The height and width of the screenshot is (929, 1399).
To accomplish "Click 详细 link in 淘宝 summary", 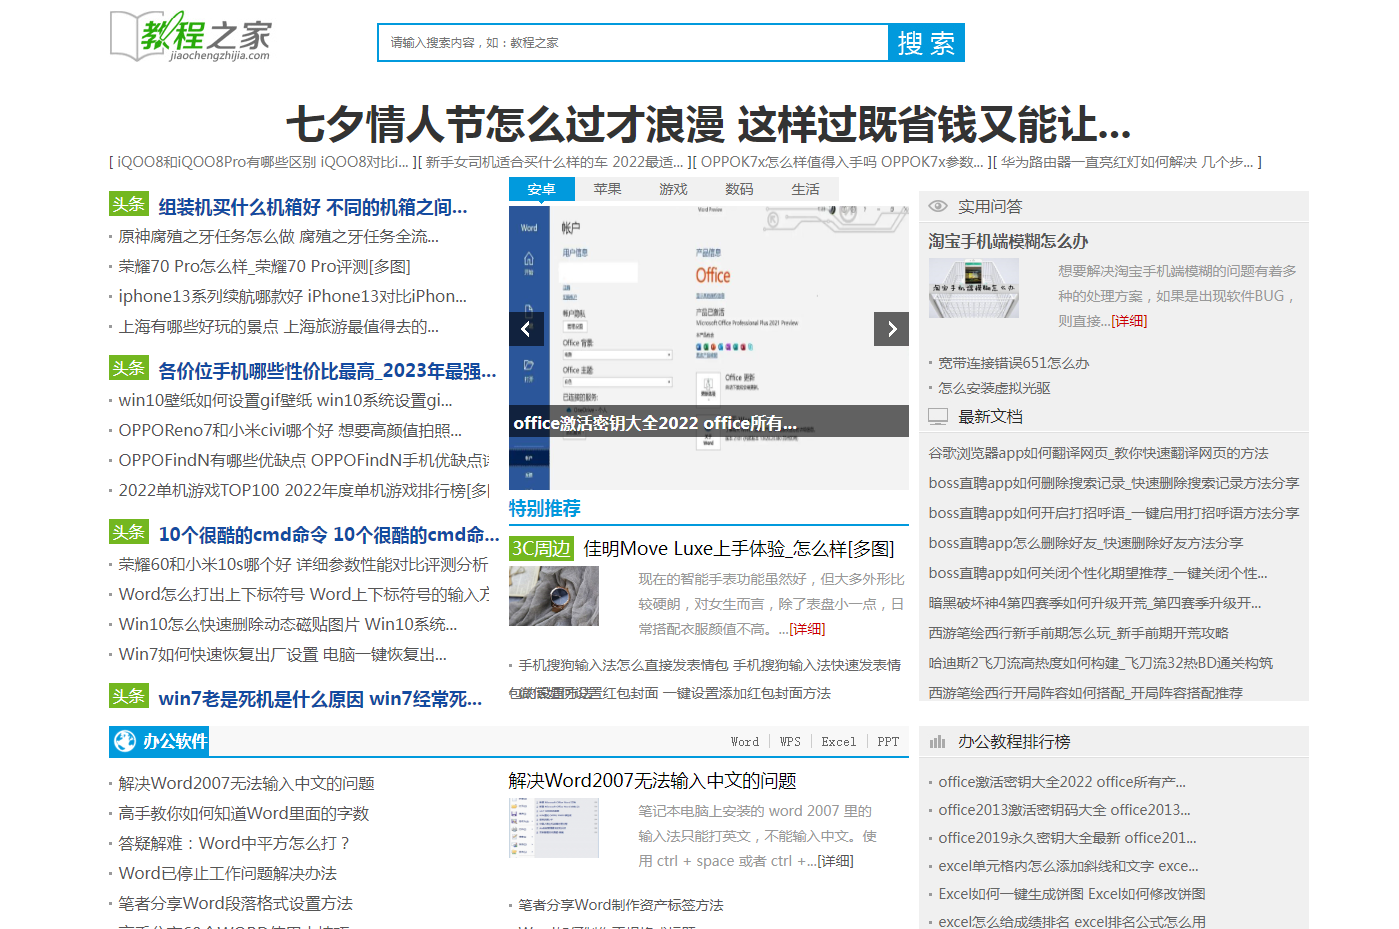I will (x=1129, y=321).
